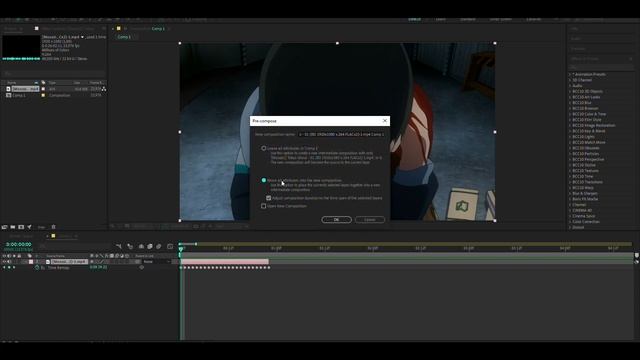
Task: Select BCC10 Perspective entry
Action: 588,160
